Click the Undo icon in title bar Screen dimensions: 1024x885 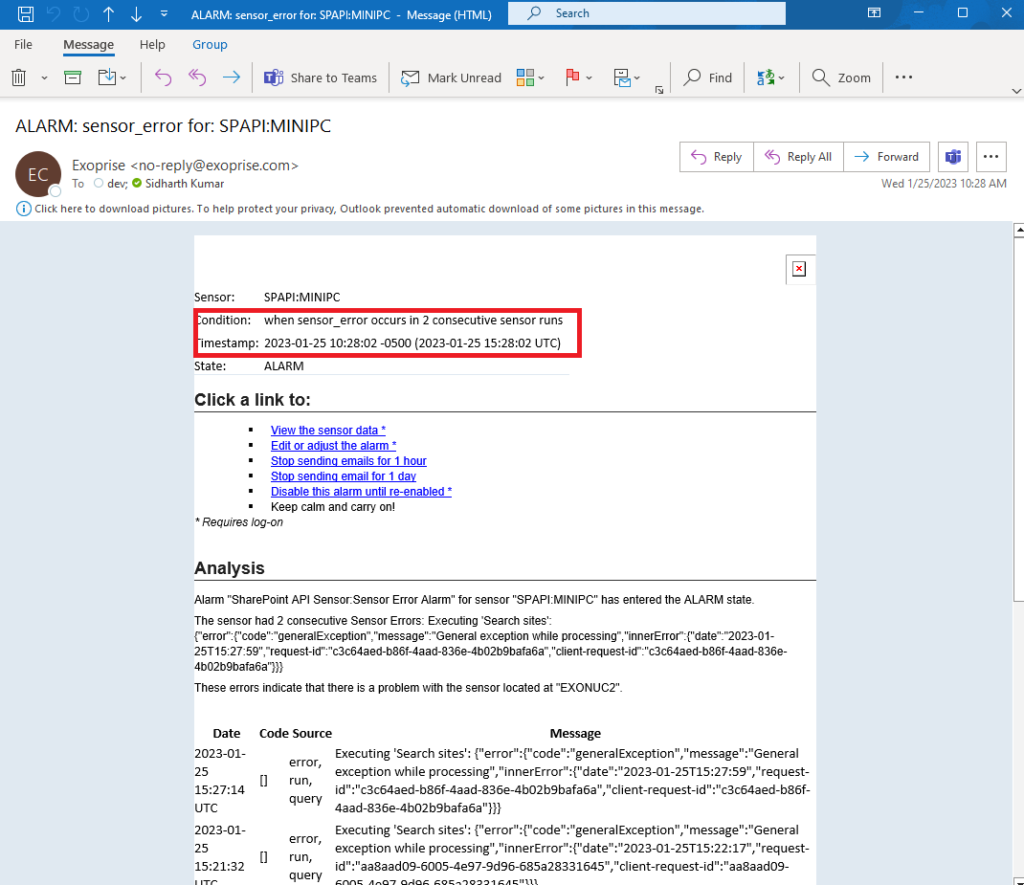tap(54, 14)
